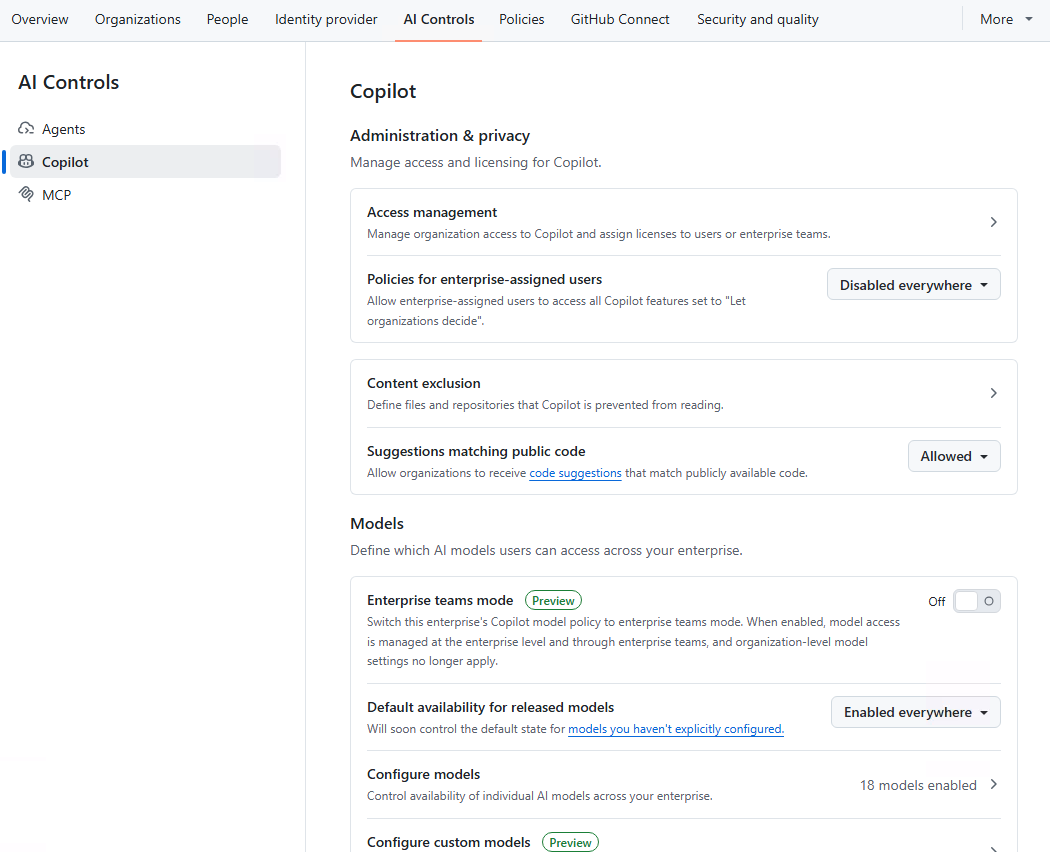Click the Off label beside the toggle
This screenshot has width=1050, height=852.
(937, 601)
